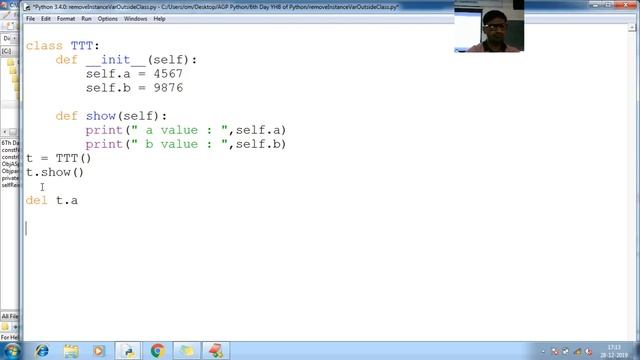Click the IDLE window icon in title bar
The height and width of the screenshot is (360, 640).
(x=27, y=7)
